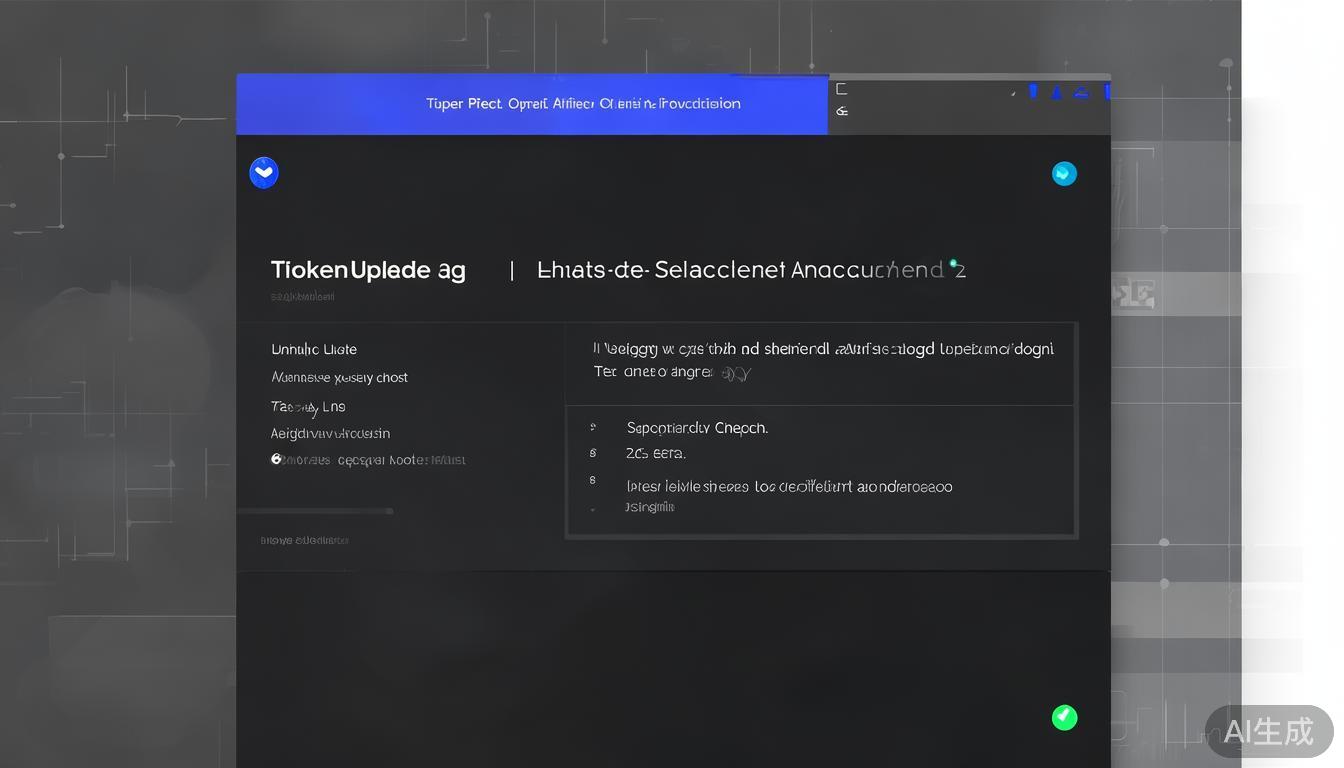This screenshot has height=768, width=1344.
Task: Select bullet next to 'Sepoptiardv Cnepch.'
Action: click(x=593, y=427)
